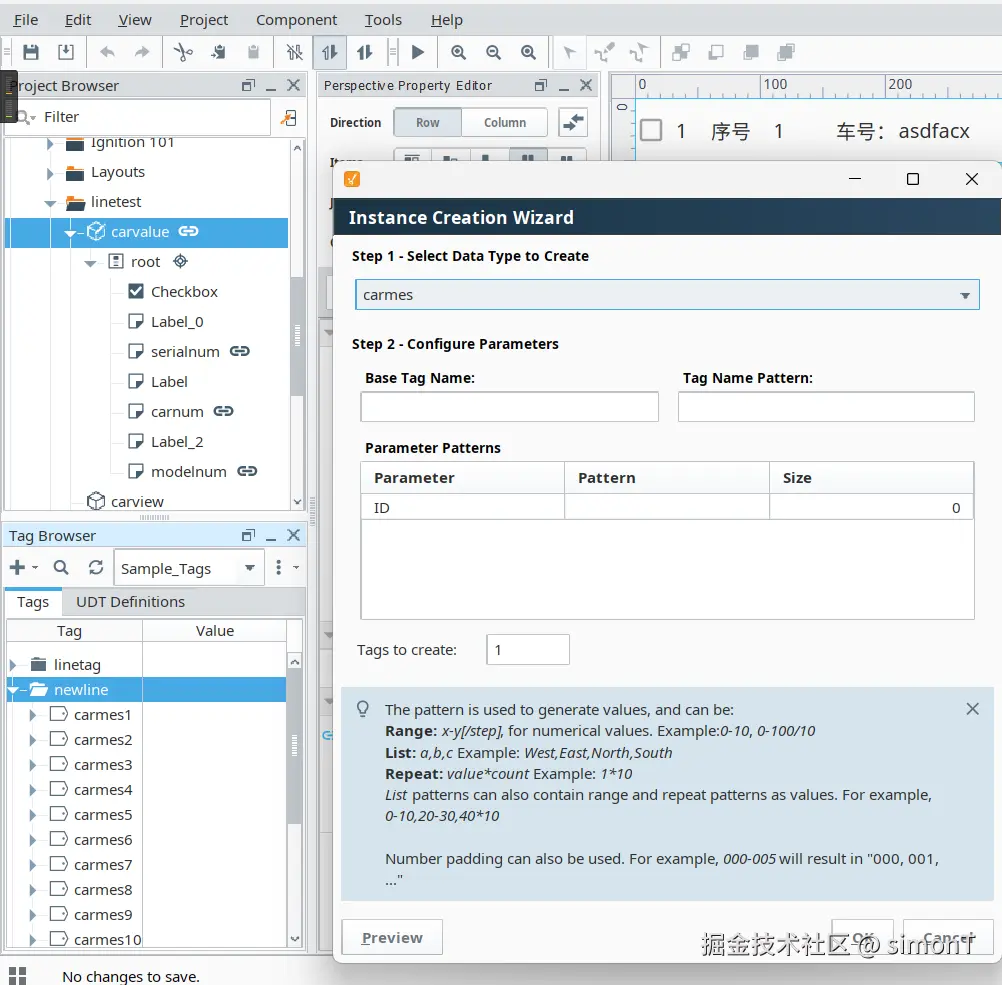This screenshot has width=1002, height=985.
Task: Select the carview view in tree
Action: tap(137, 501)
